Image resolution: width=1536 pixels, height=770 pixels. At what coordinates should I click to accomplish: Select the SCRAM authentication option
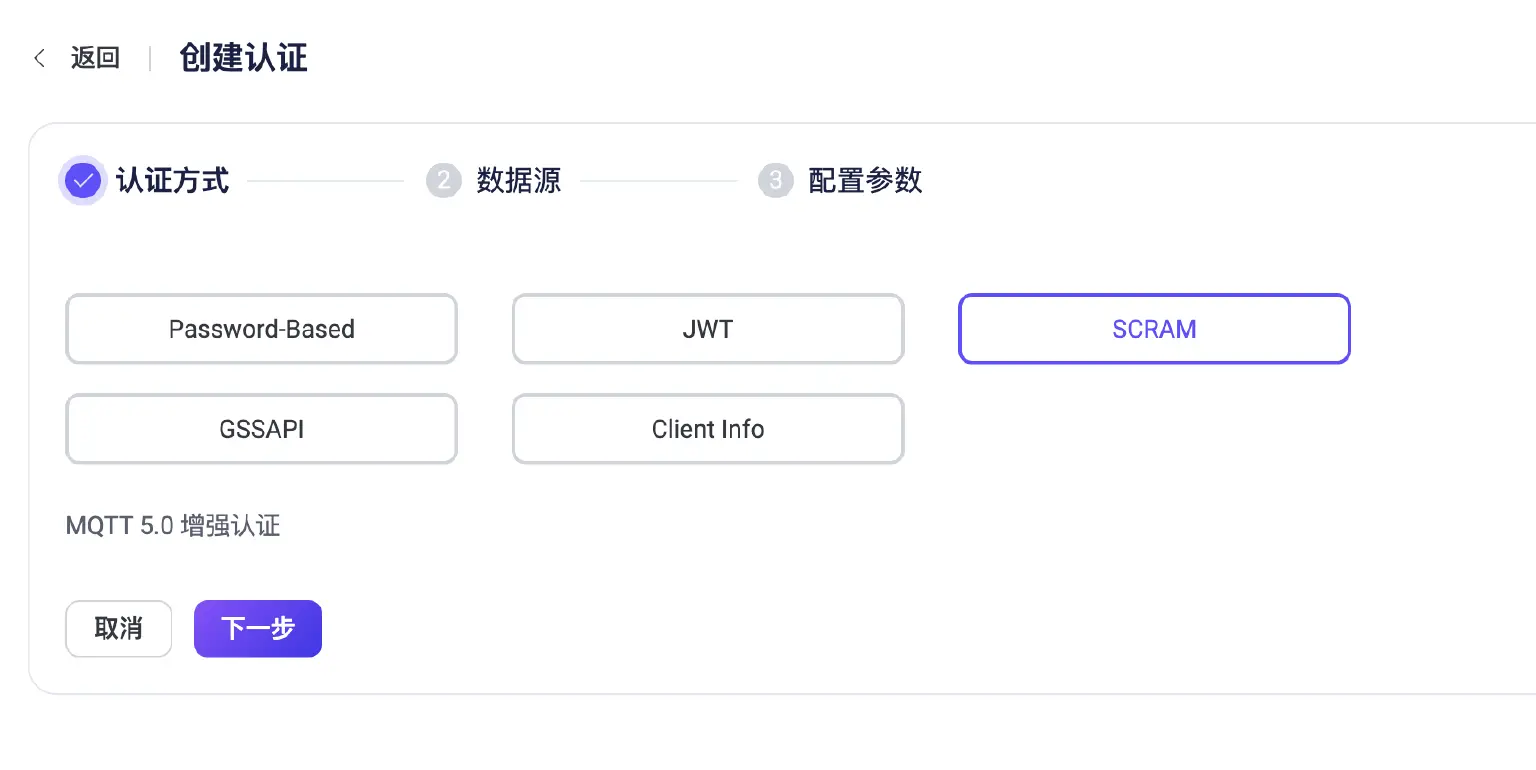point(1154,329)
